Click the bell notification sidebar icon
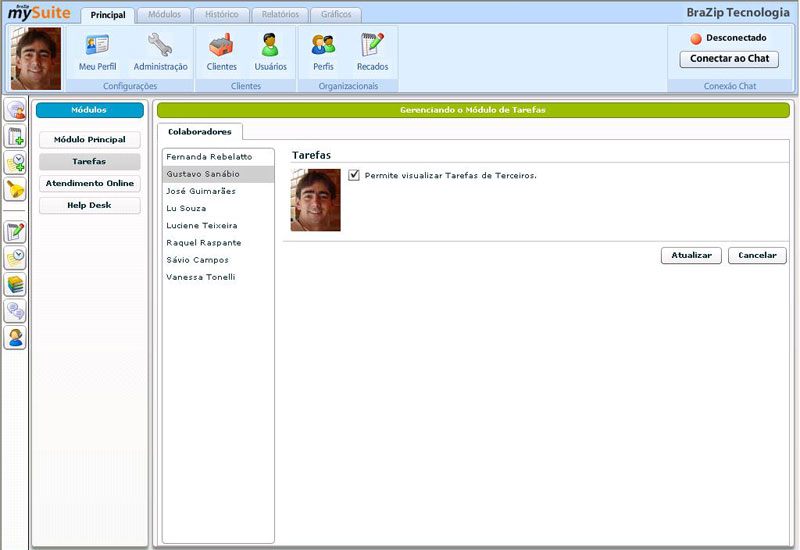 15,189
